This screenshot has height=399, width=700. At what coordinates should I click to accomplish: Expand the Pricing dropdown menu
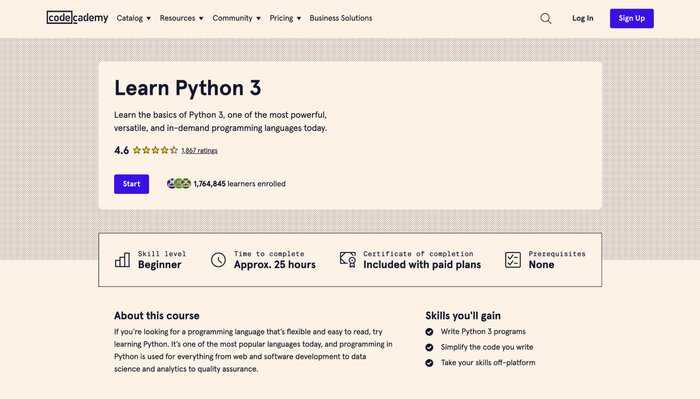point(285,18)
